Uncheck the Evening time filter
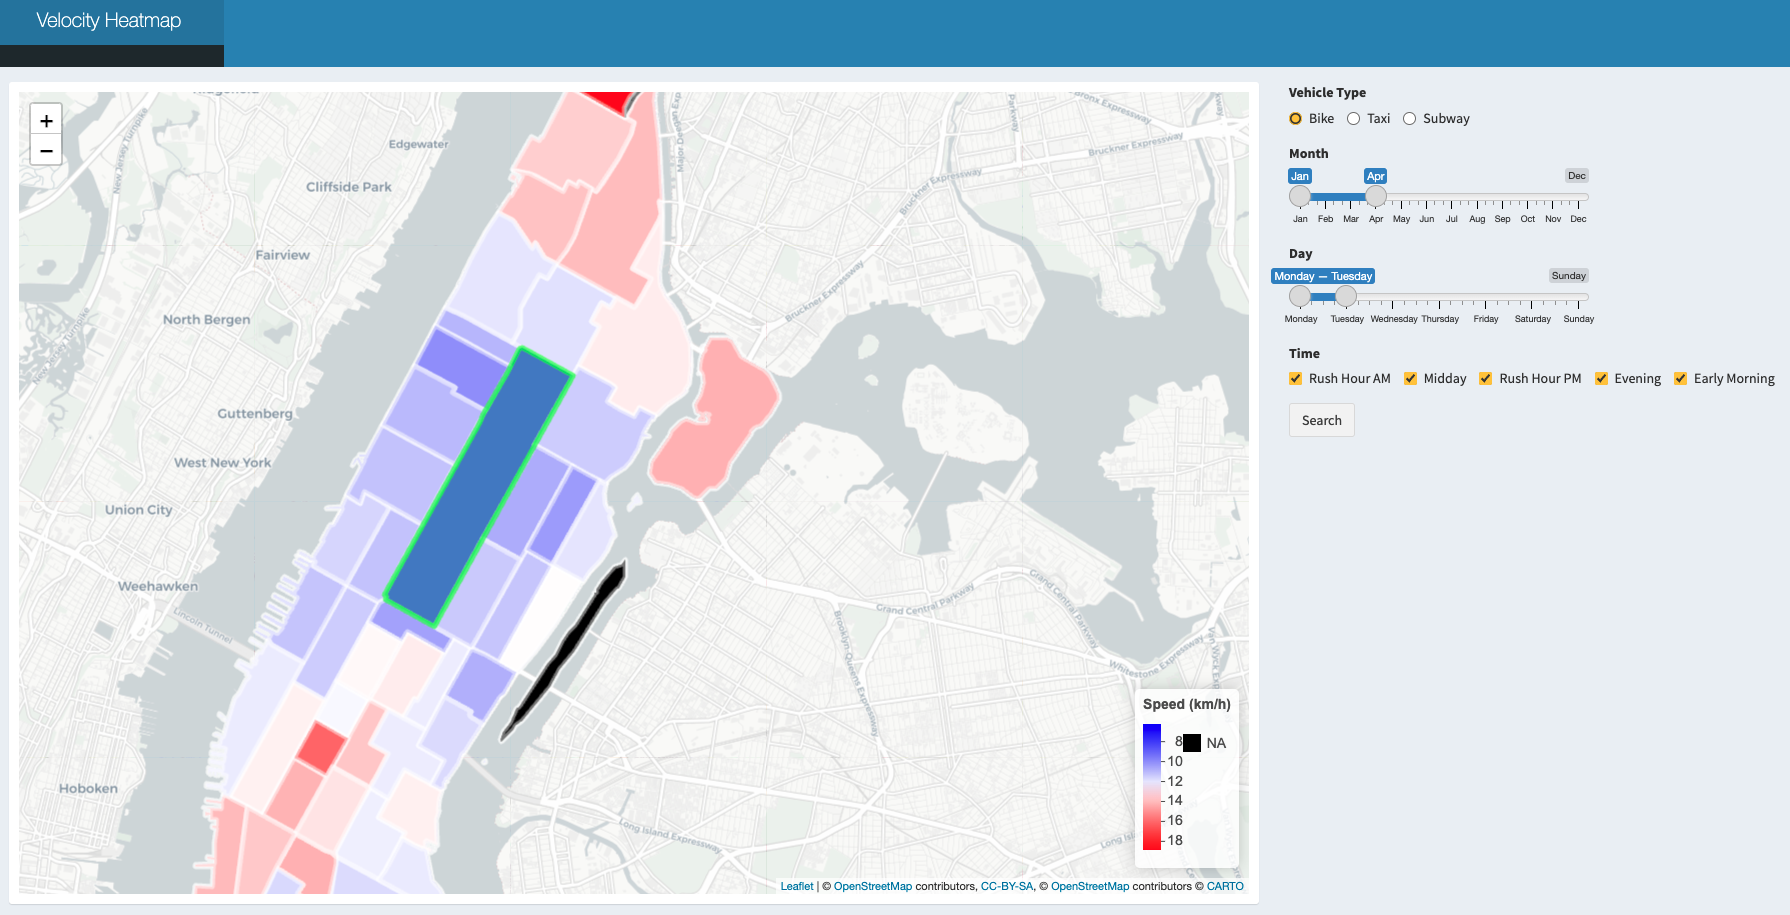 point(1601,379)
